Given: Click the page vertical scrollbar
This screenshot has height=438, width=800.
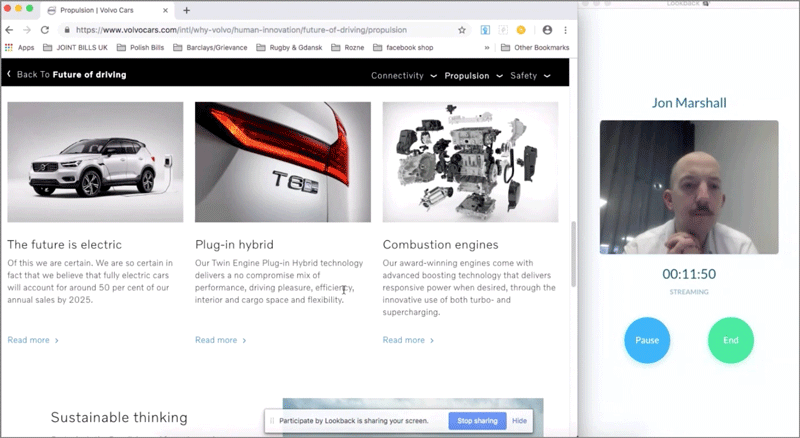Looking at the screenshot, I should click(x=573, y=254).
